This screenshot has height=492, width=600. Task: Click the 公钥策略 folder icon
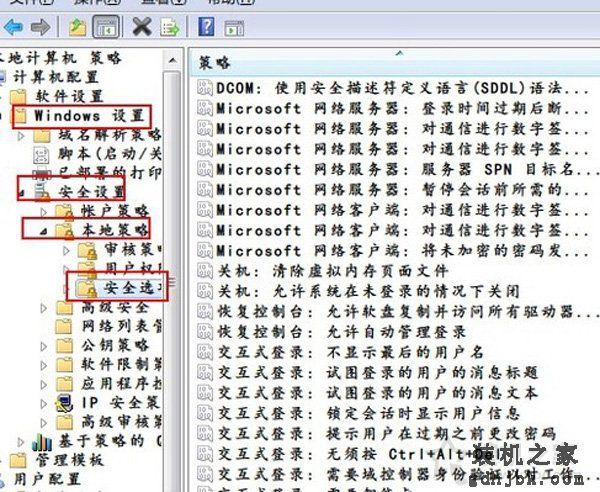(64, 345)
